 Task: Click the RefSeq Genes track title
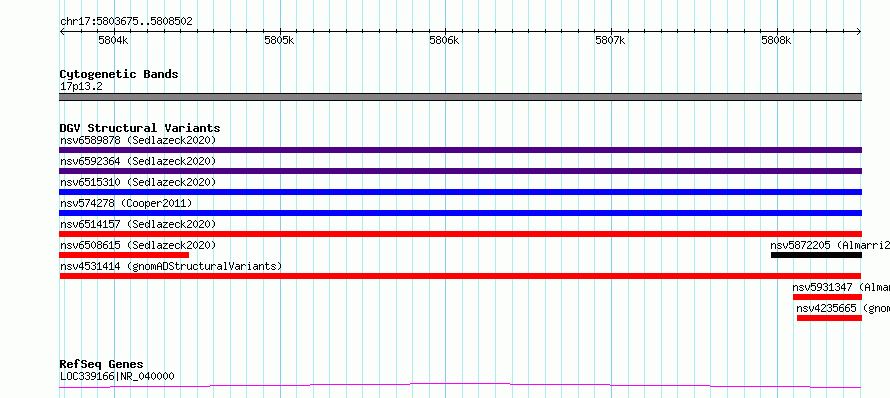click(x=101, y=364)
